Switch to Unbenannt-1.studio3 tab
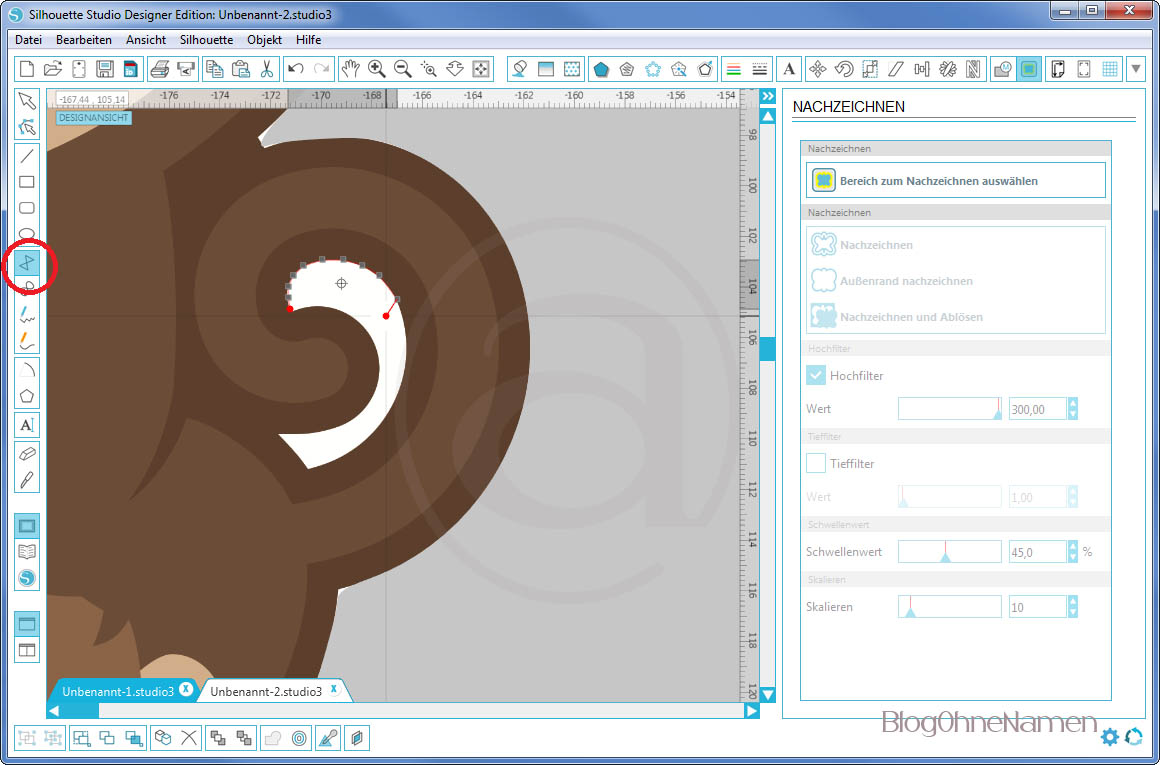 click(x=118, y=691)
